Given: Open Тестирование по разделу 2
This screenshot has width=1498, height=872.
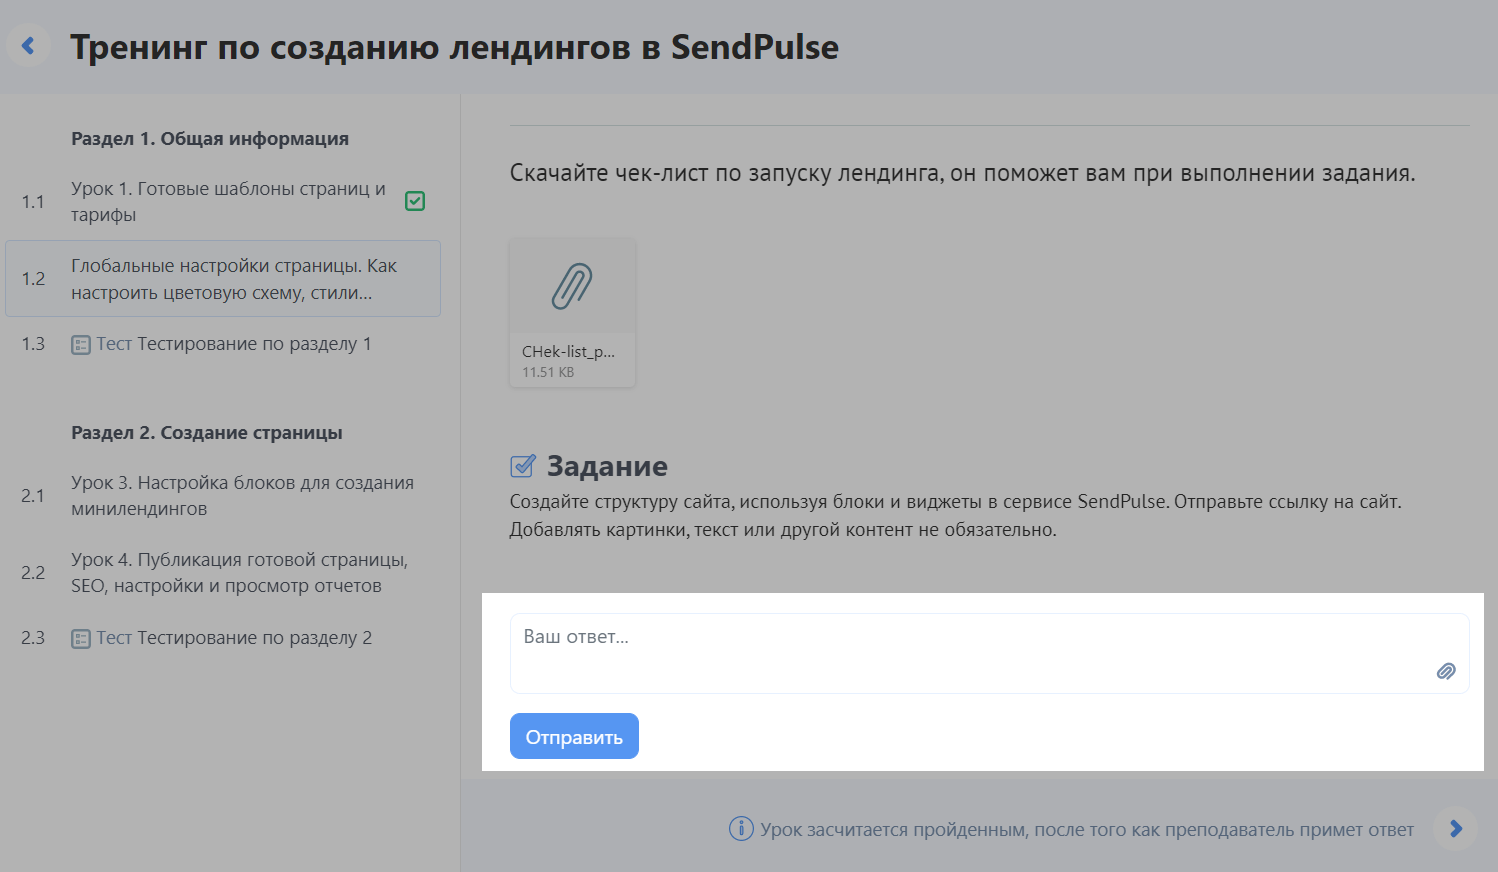Looking at the screenshot, I should pyautogui.click(x=222, y=638).
